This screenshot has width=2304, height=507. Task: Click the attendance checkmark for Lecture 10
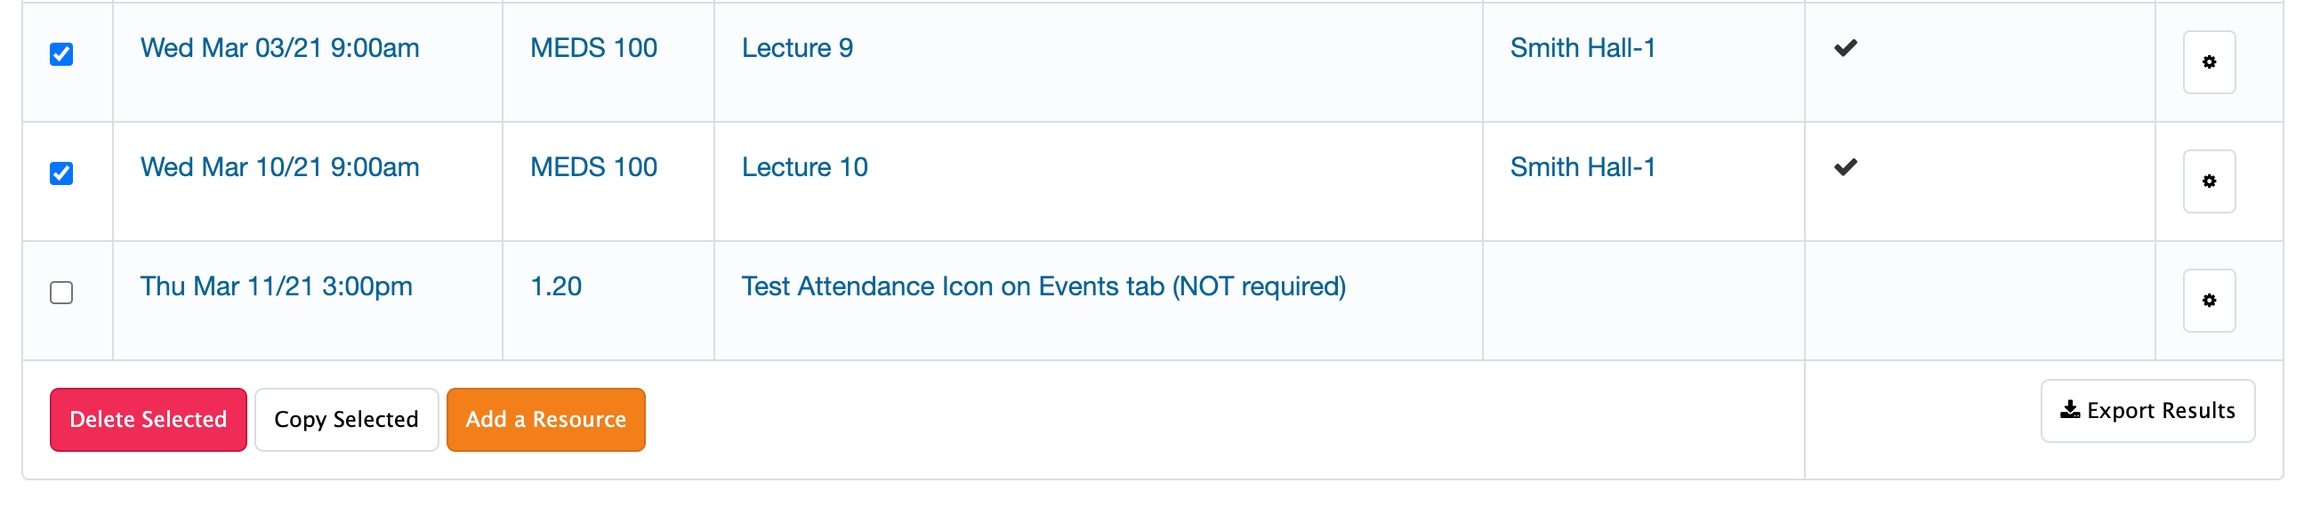point(1845,167)
